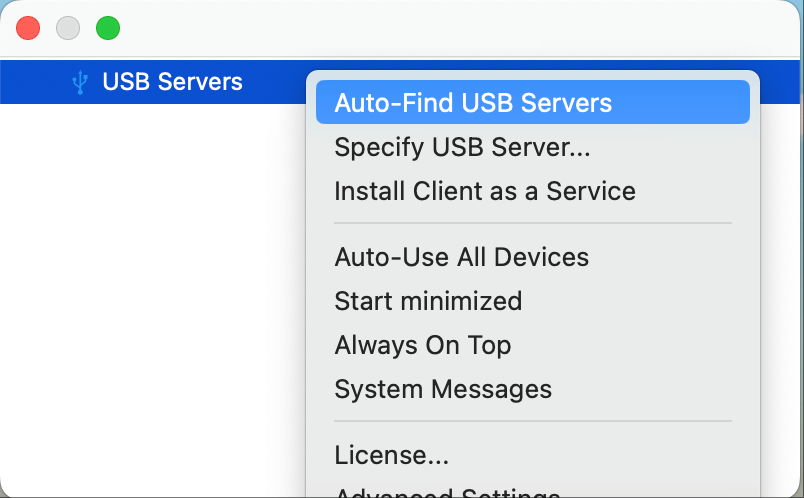Select the USB Servers tree item label
The image size is (804, 498).
click(172, 82)
